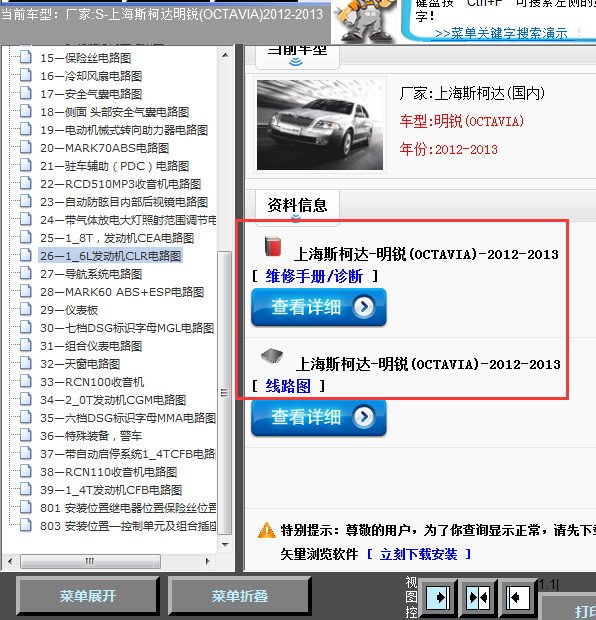Screen dimensions: 596x620
Task: Click view control left-arrow panel icon
Action: [518, 597]
